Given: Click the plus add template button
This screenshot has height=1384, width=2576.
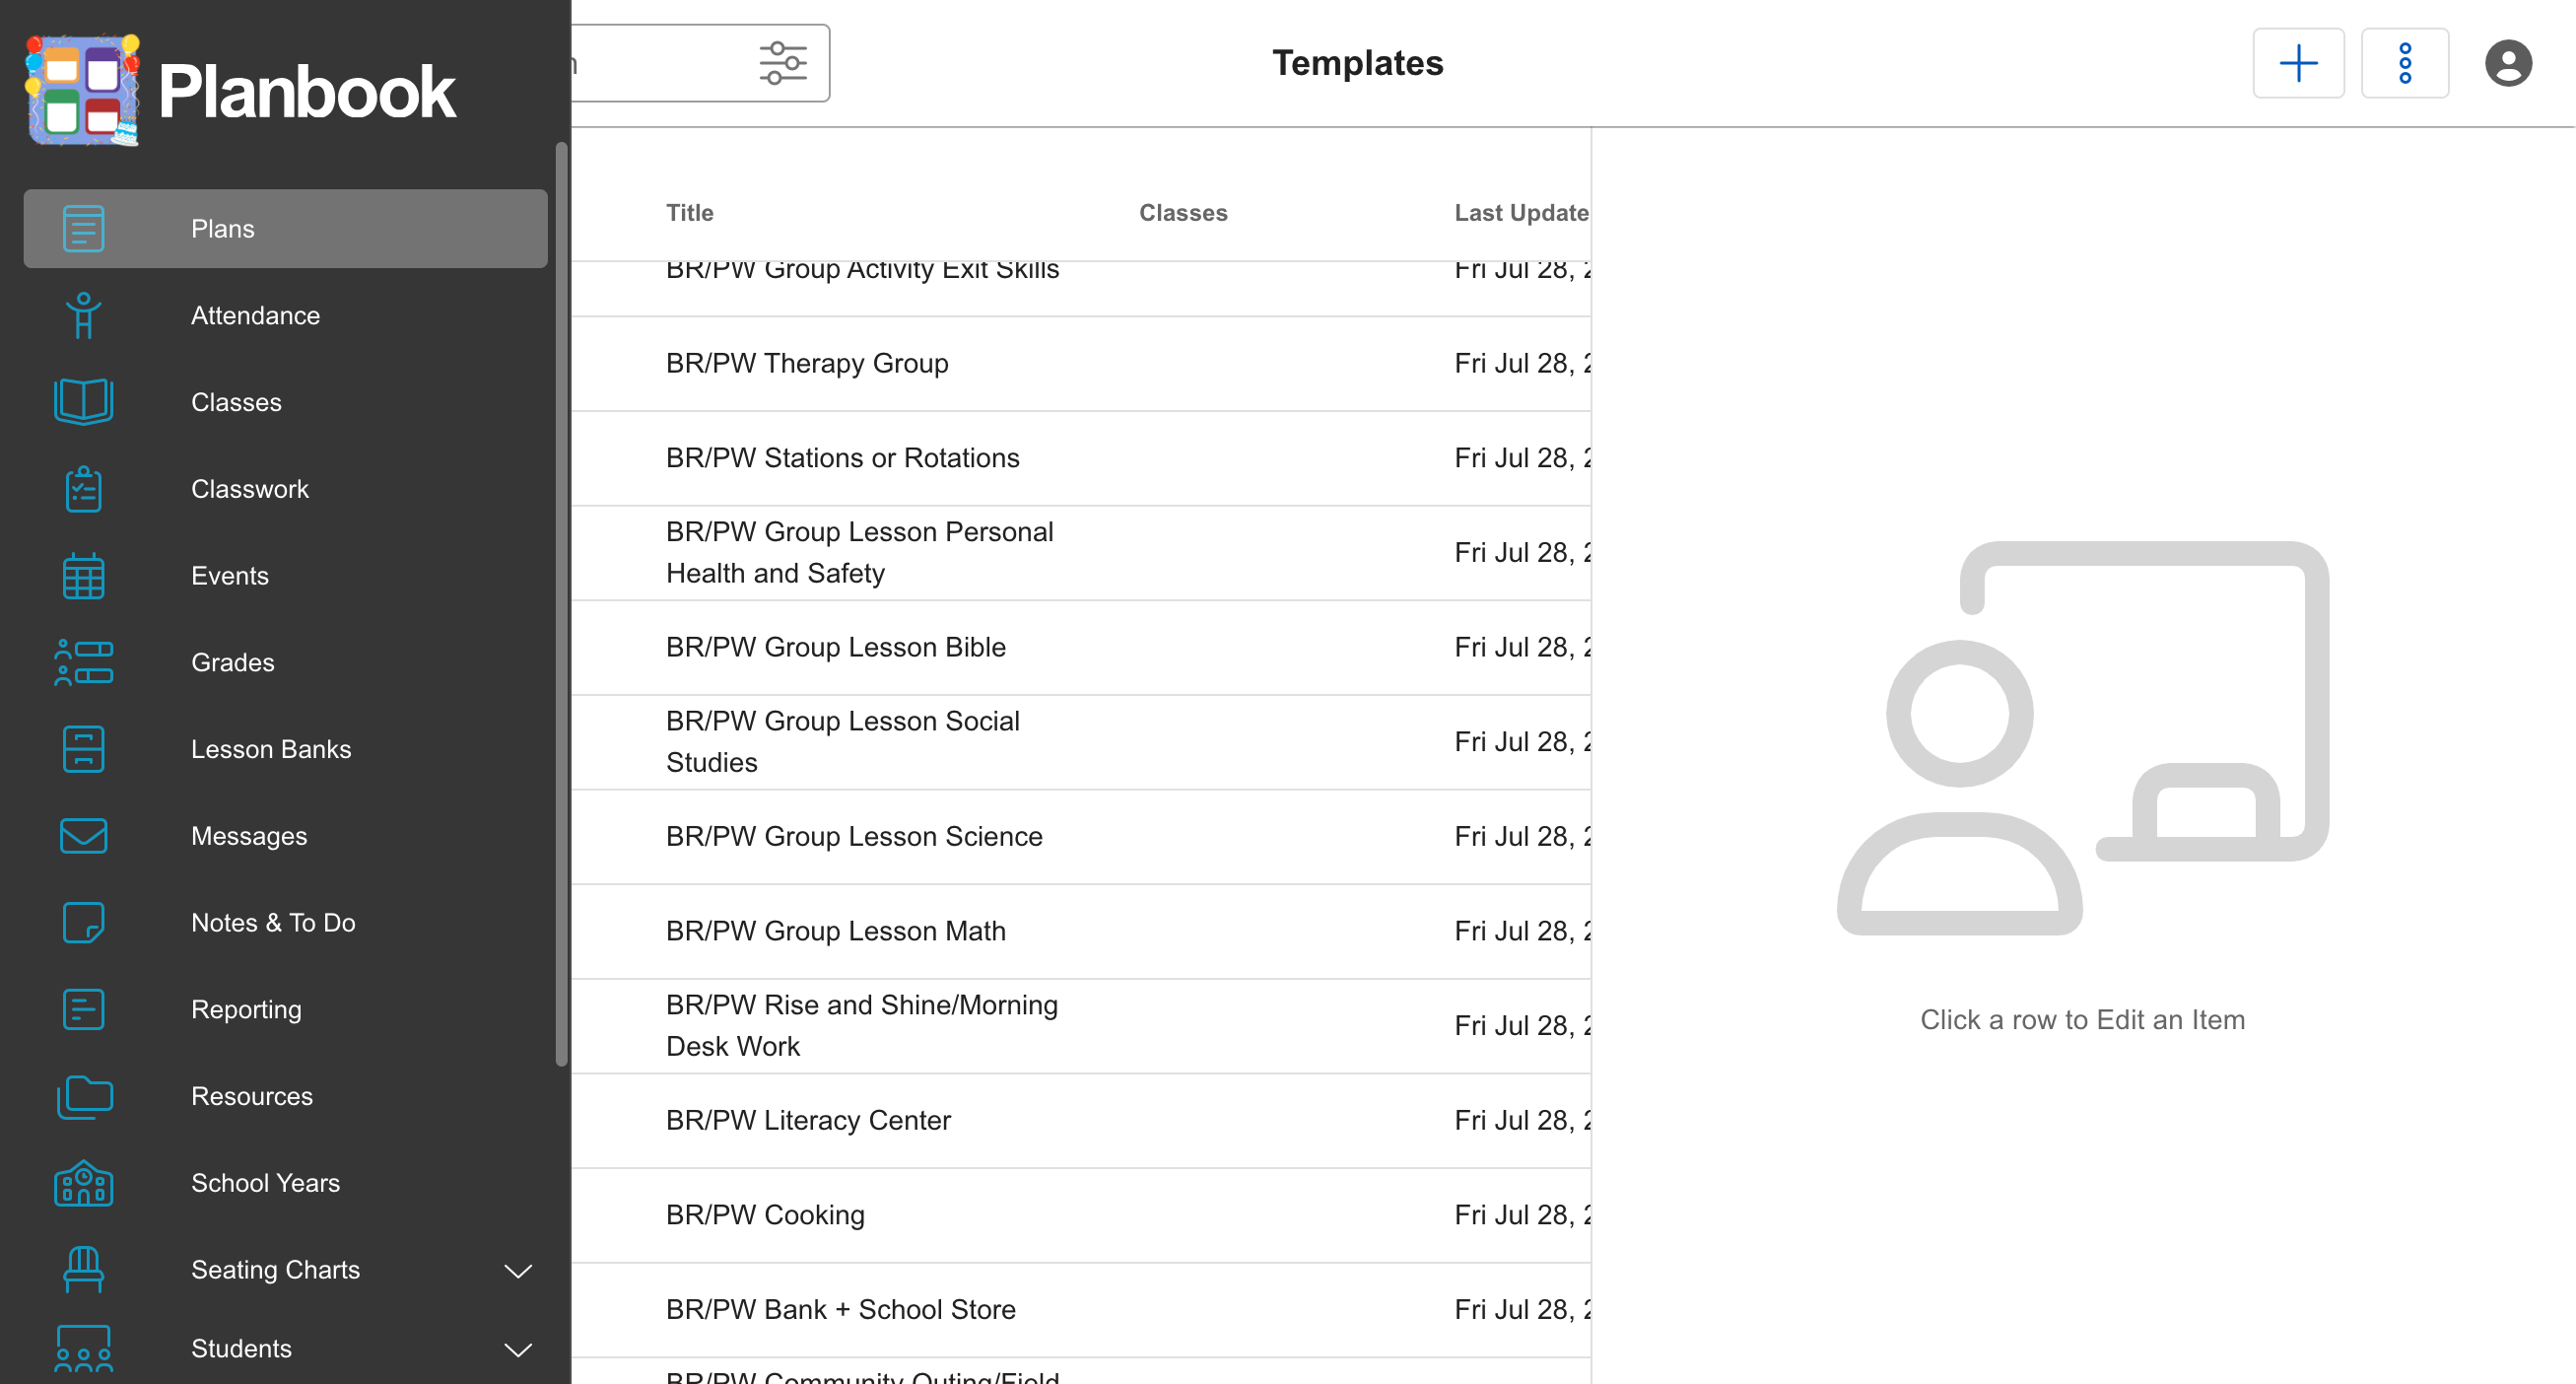Looking at the screenshot, I should 2298,63.
